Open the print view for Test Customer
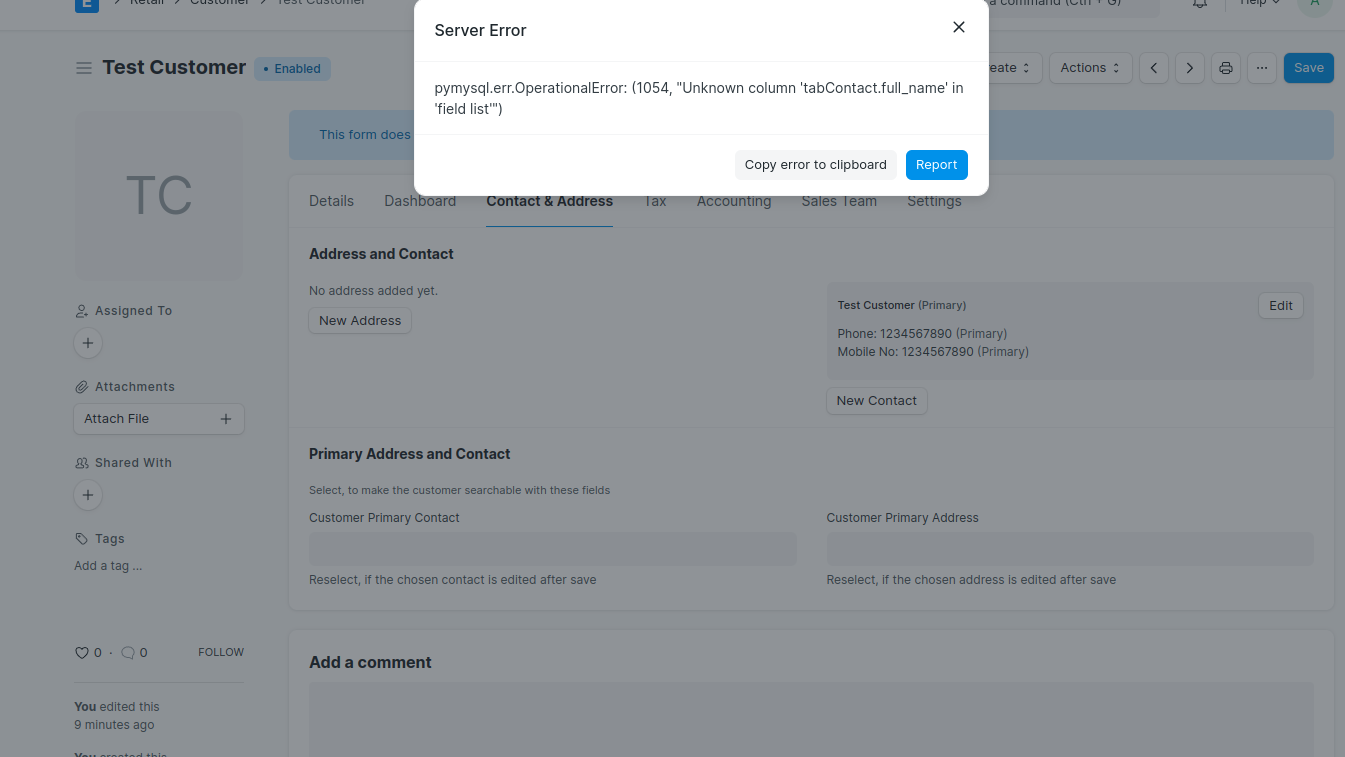The height and width of the screenshot is (757, 1345). click(x=1225, y=67)
